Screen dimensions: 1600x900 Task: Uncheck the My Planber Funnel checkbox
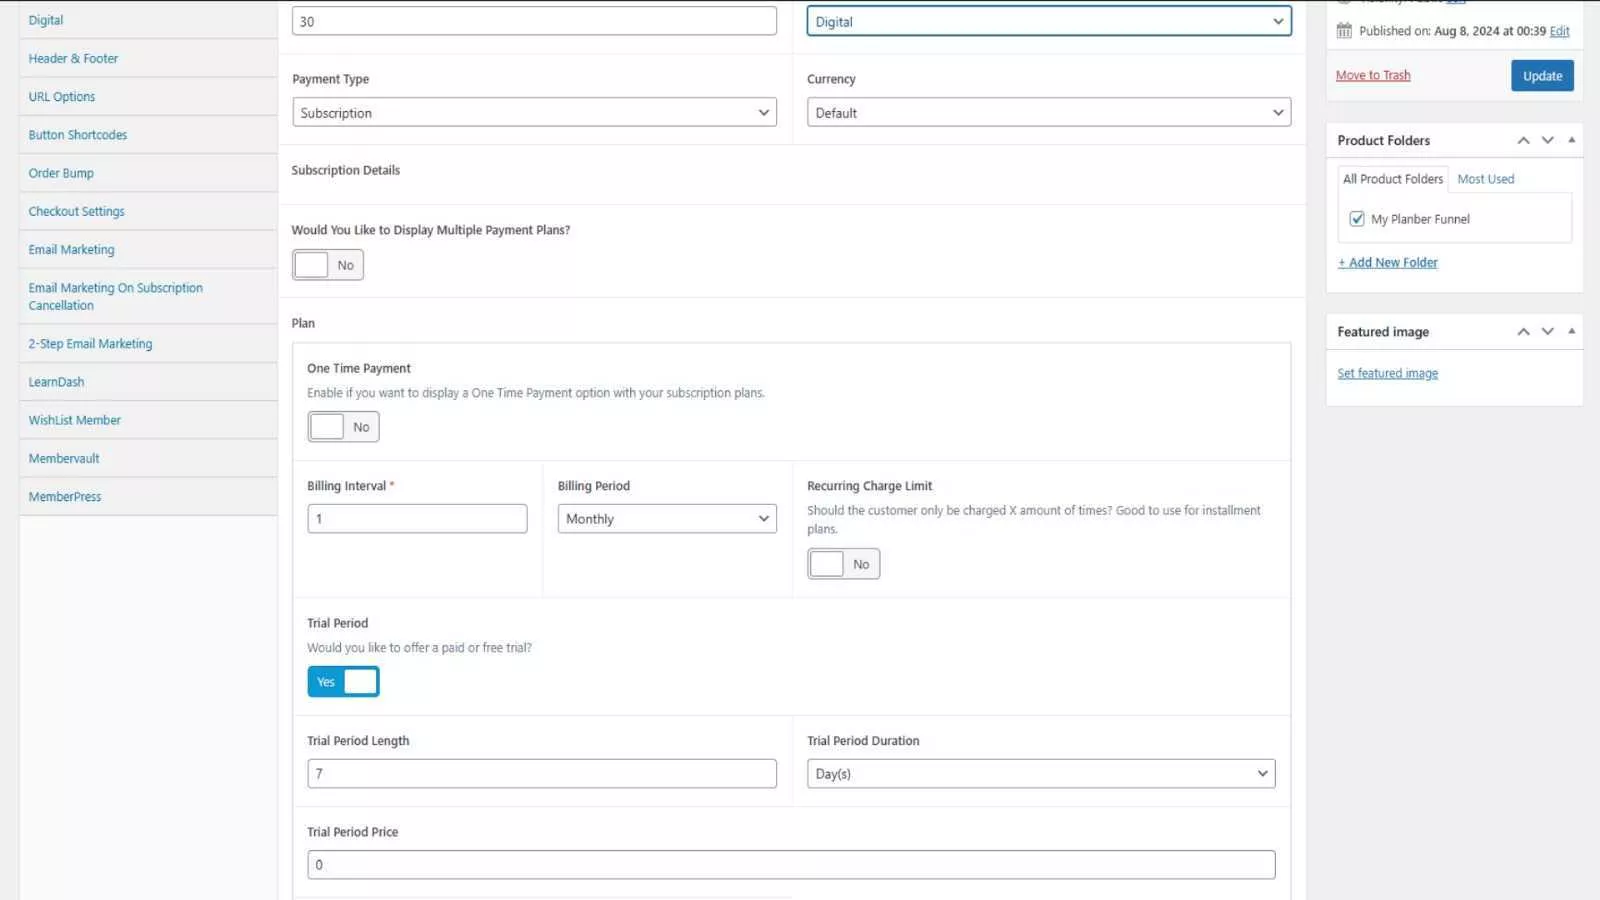tap(1357, 219)
